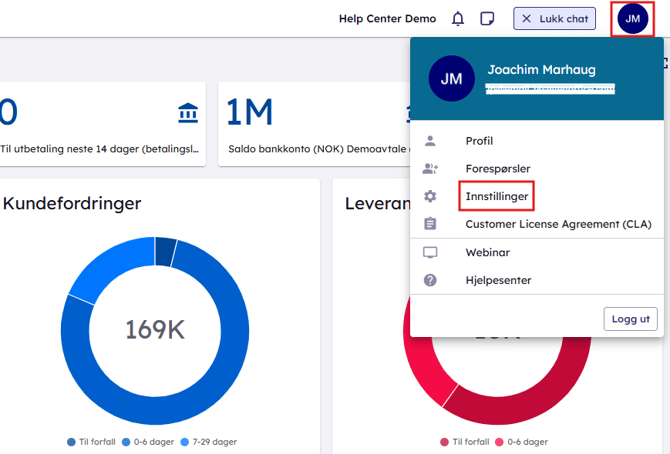Viewport: 670px width, 454px height.
Task: Click Help Center Demo in header
Action: point(387,19)
